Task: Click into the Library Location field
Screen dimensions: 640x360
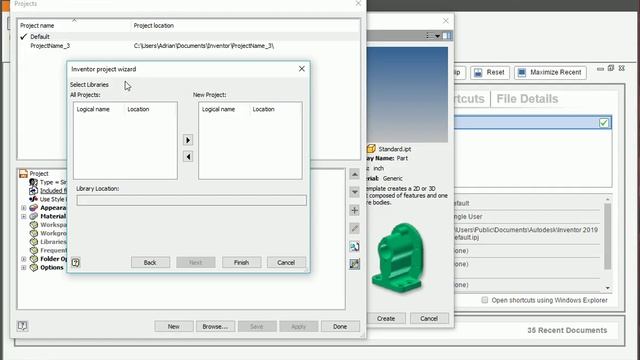Action: pyautogui.click(x=191, y=200)
